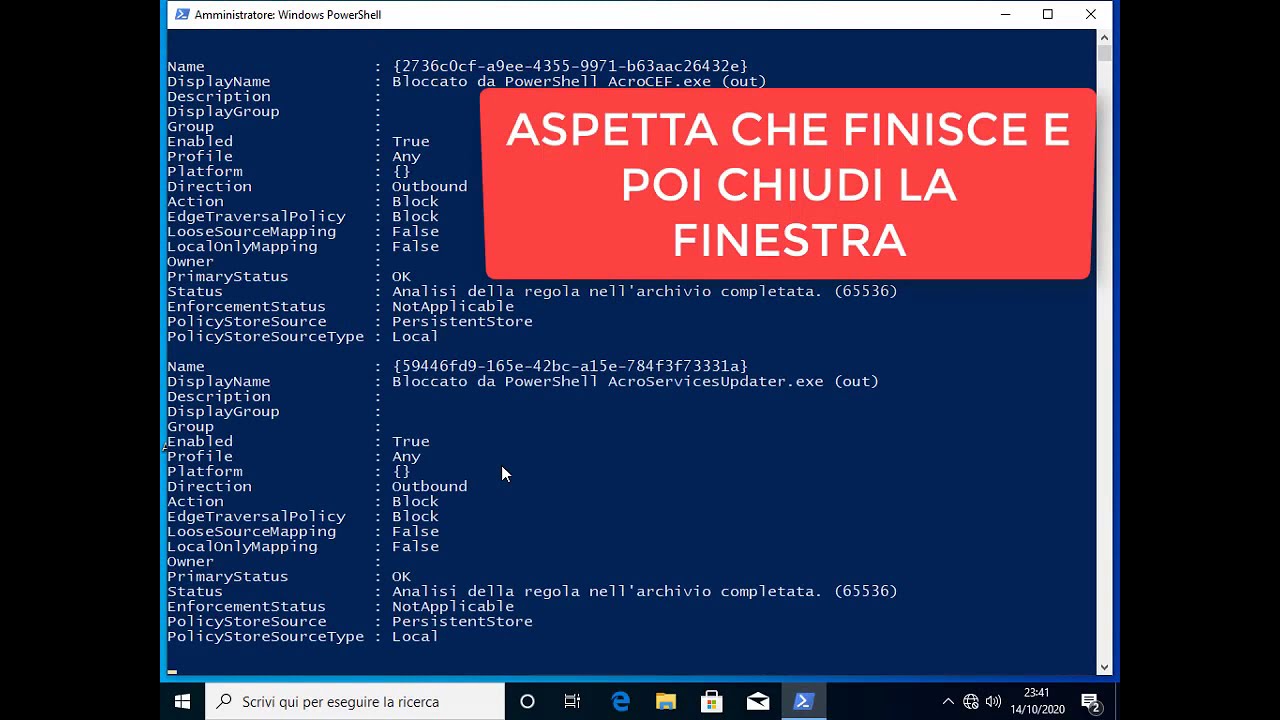Click the first rule's "PersistentStore" value
Image resolution: width=1280 pixels, height=720 pixels.
[462, 321]
